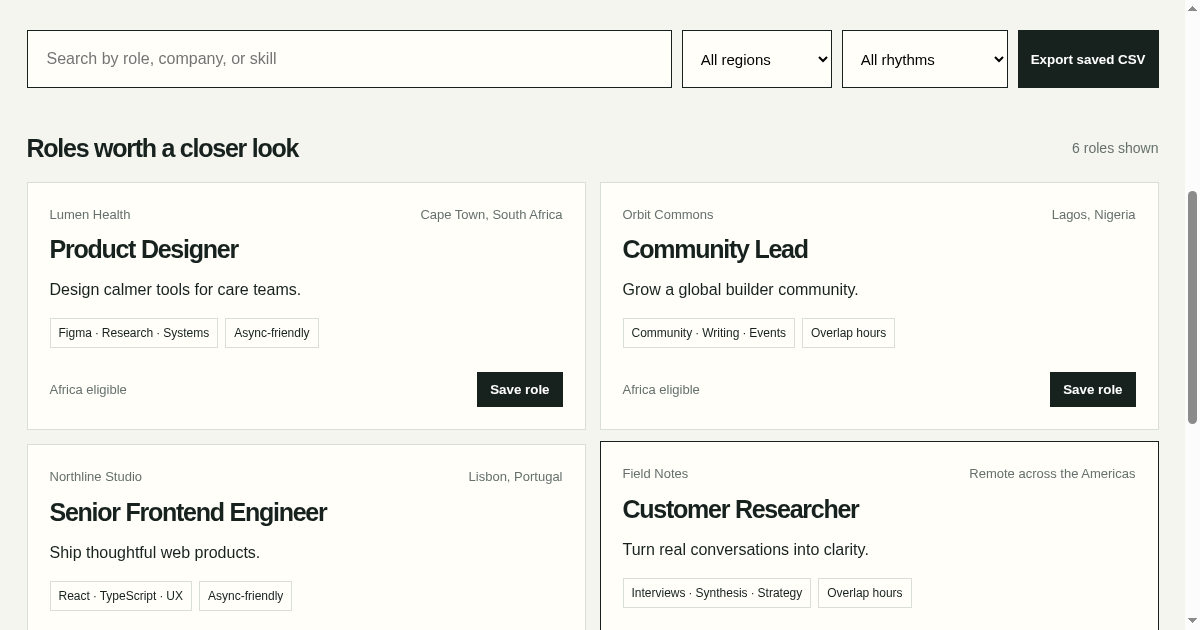This screenshot has width=1200, height=630.
Task: Click the Northline Studio company name
Action: point(96,477)
